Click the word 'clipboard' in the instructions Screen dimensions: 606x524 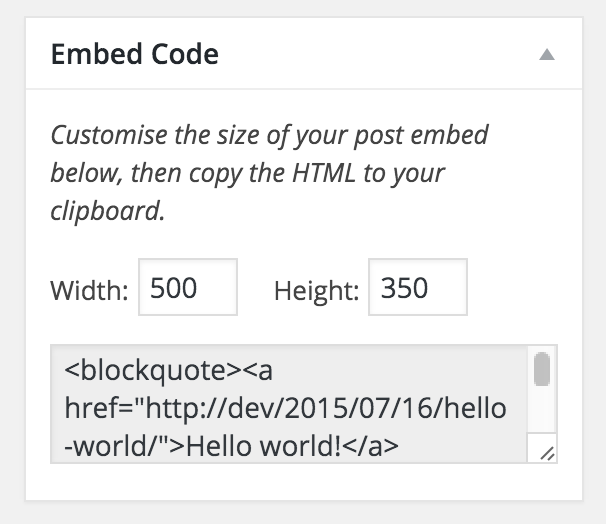(105, 211)
